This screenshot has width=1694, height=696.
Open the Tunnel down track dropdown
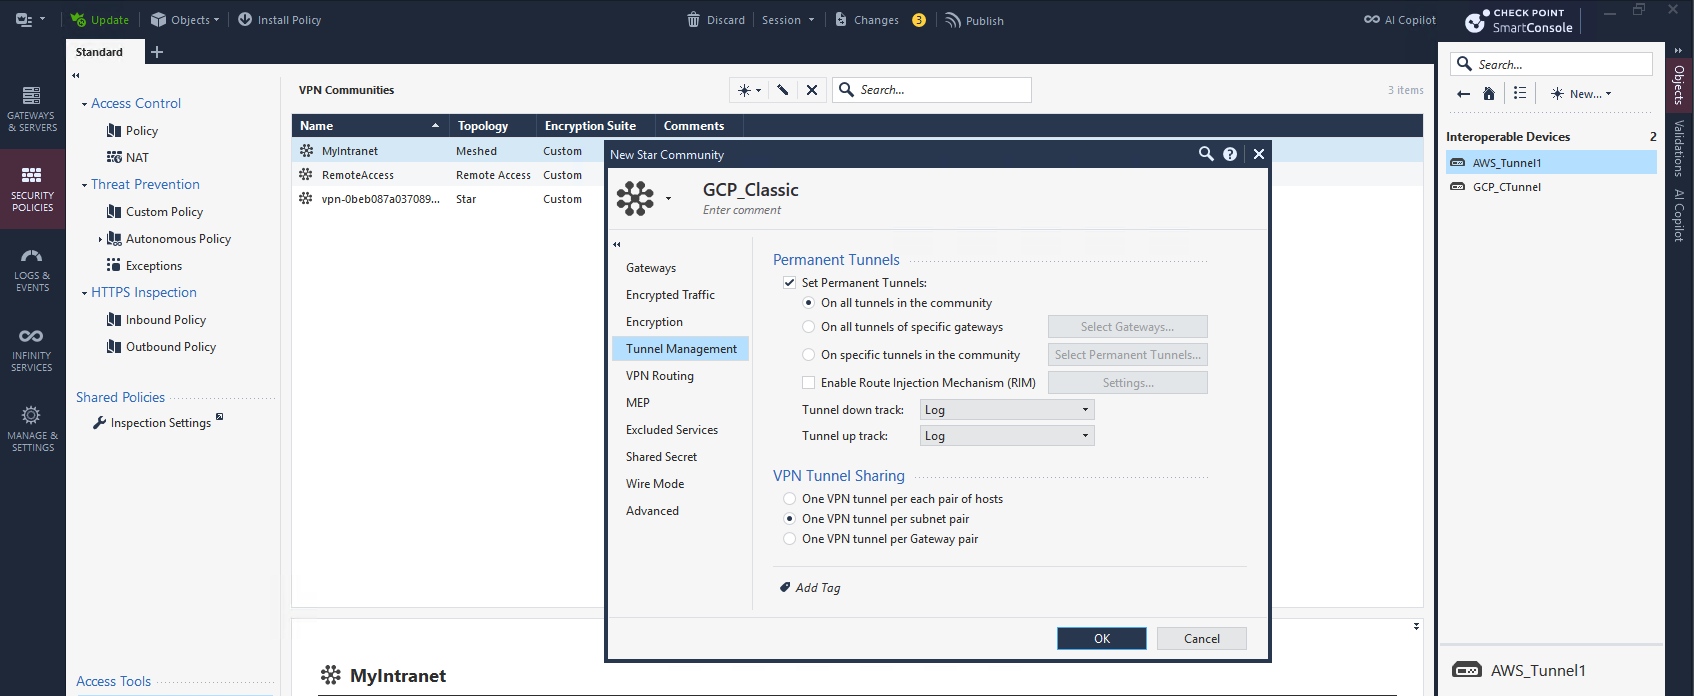point(1006,410)
